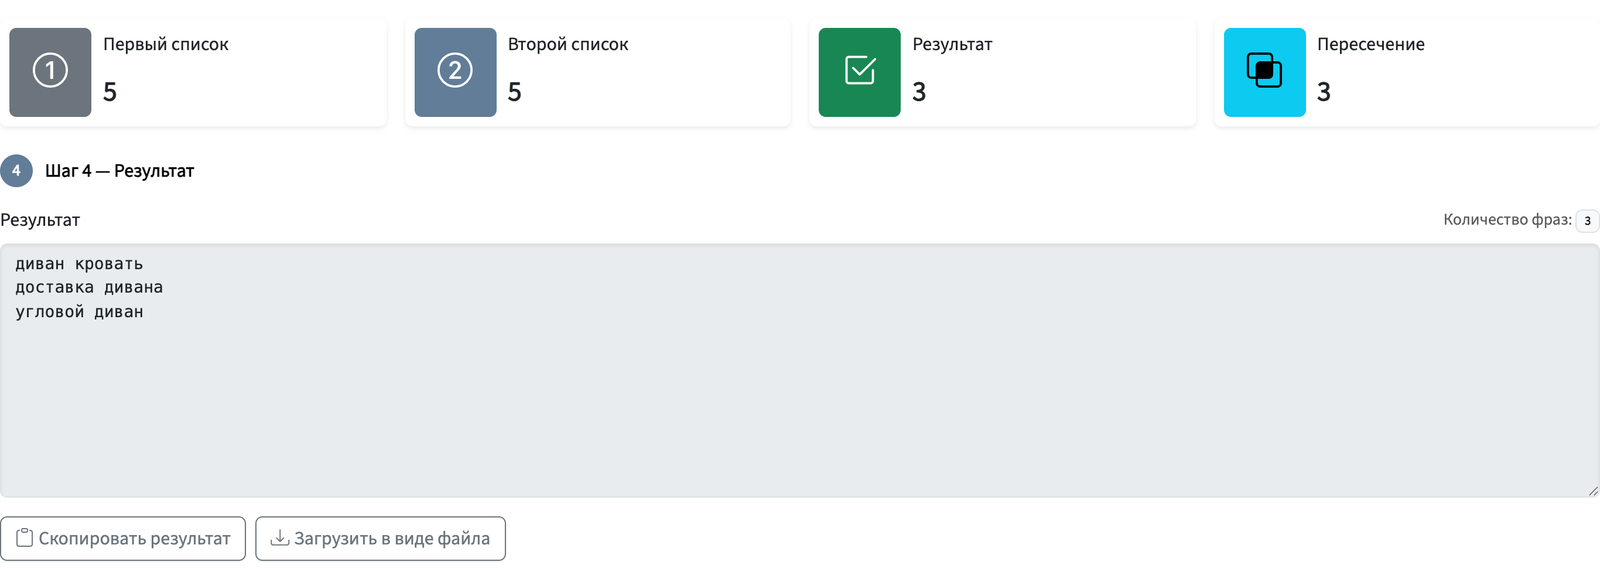Click the 'Первый список' card title
This screenshot has height=570, width=1600.
click(x=166, y=44)
